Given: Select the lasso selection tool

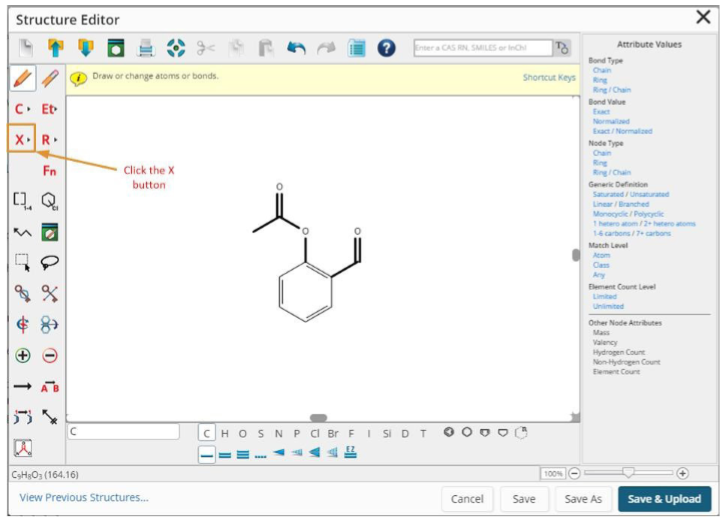Looking at the screenshot, I should [x=50, y=263].
